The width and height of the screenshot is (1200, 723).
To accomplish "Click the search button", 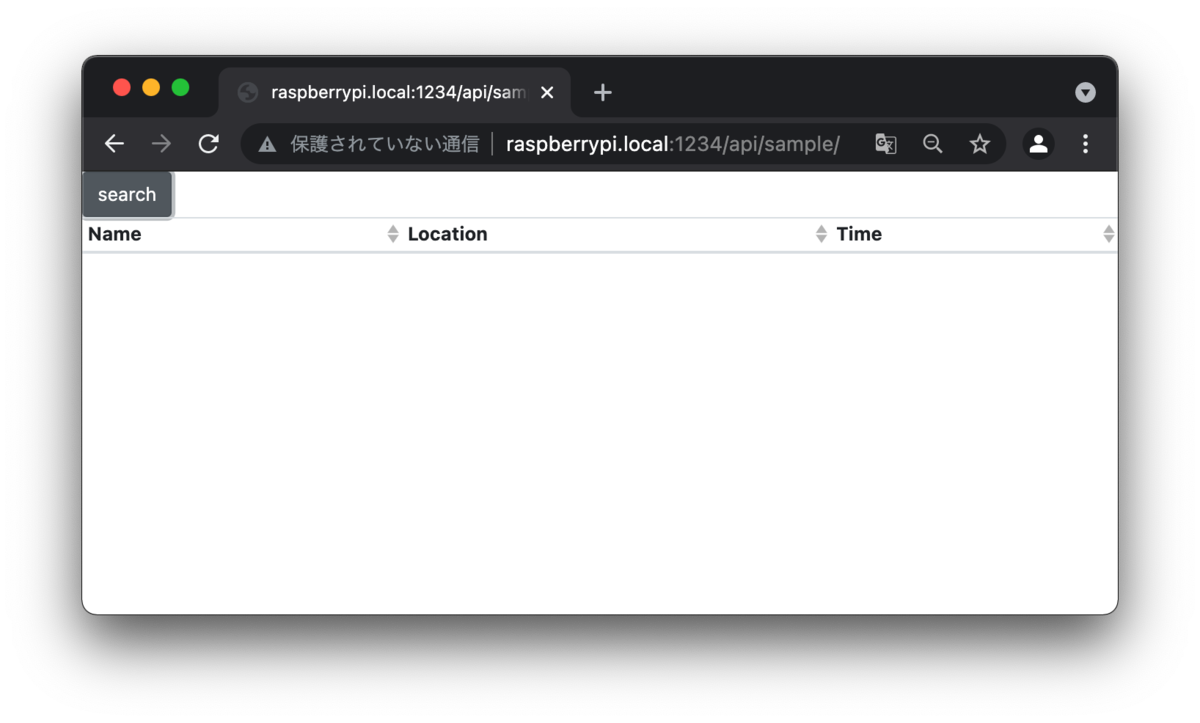I will coord(127,194).
